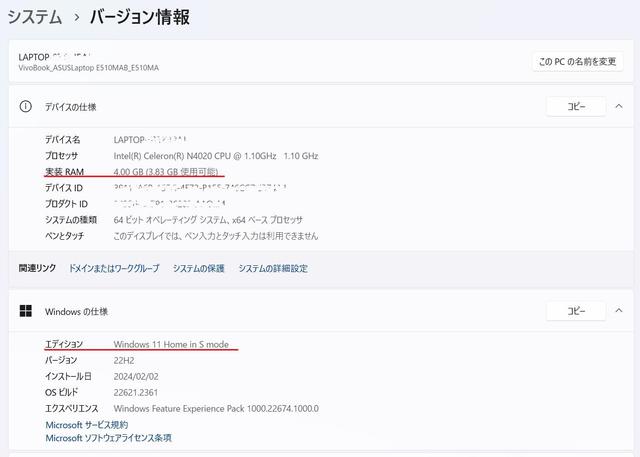Select the 4.00 GB (3.83 GB 使用可能) value
The width and height of the screenshot is (640, 457).
point(166,172)
